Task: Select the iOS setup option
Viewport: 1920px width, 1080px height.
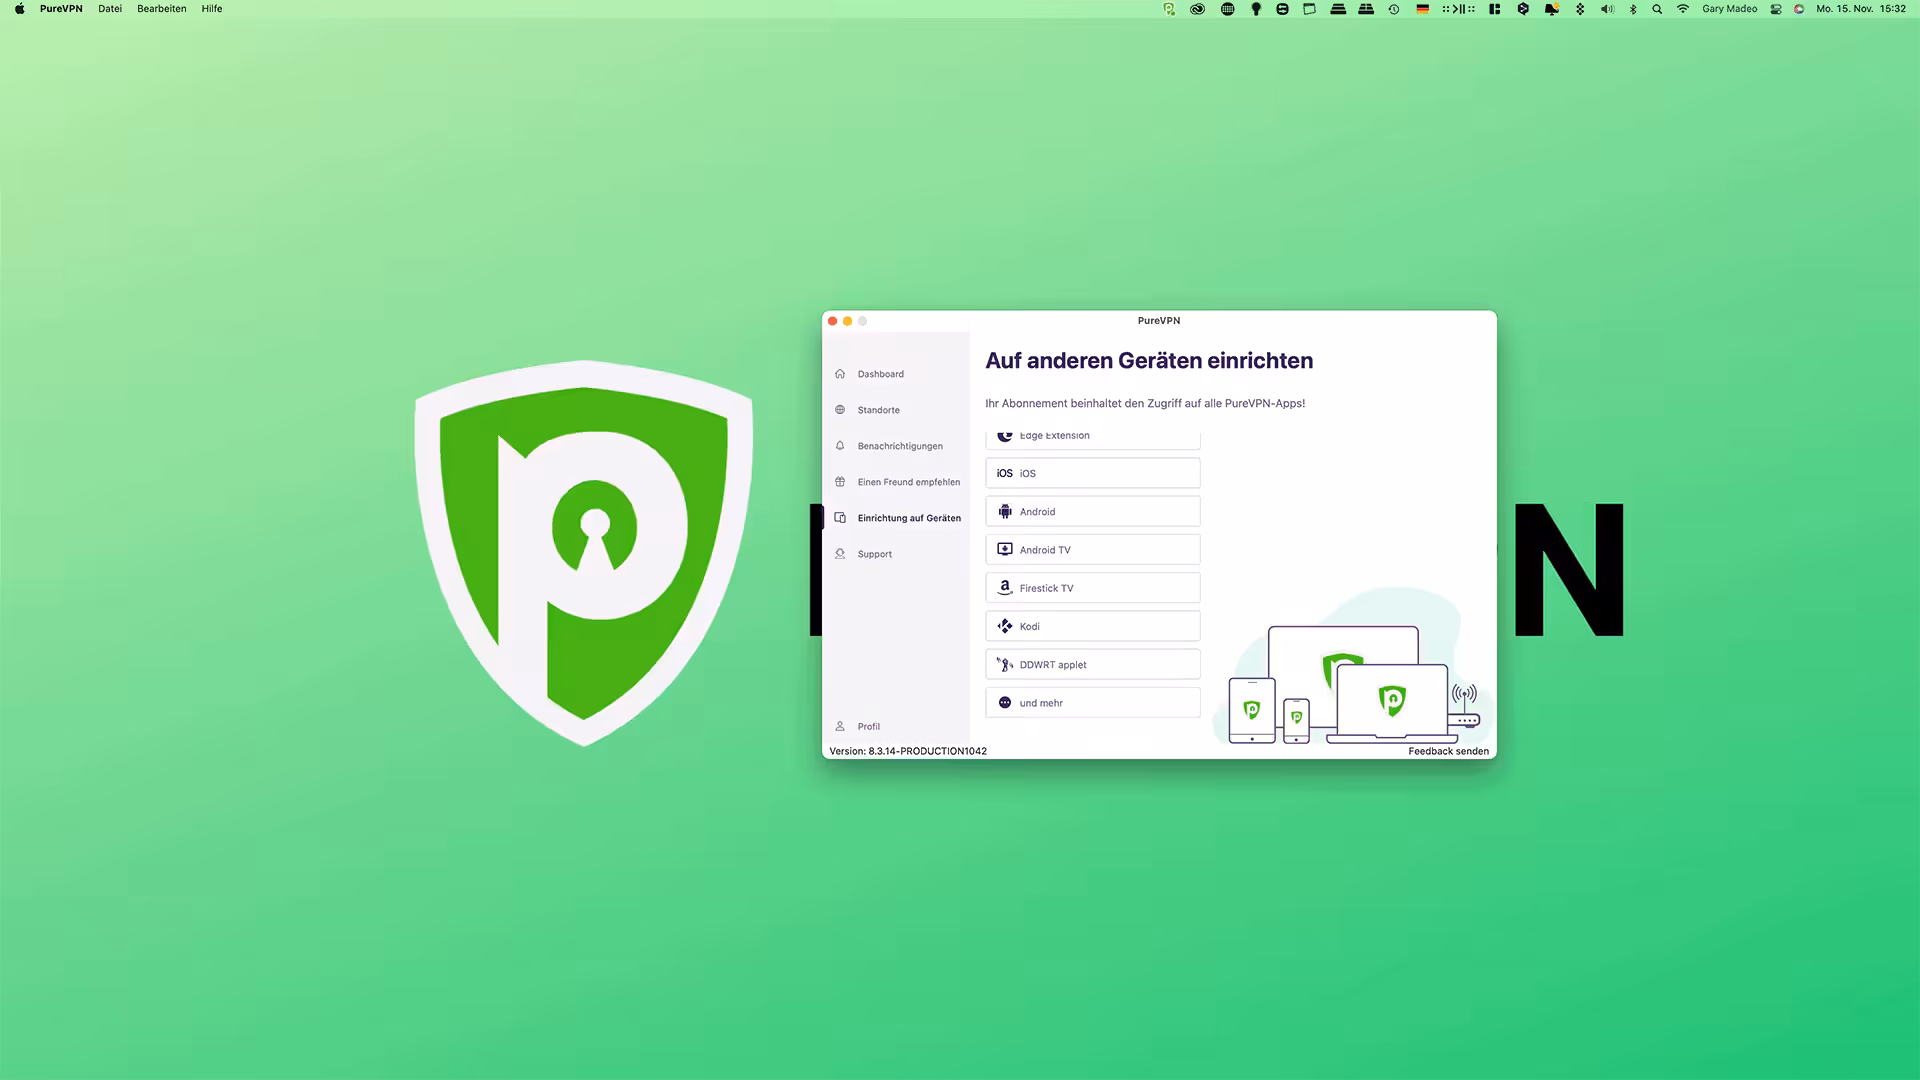Action: click(1092, 472)
